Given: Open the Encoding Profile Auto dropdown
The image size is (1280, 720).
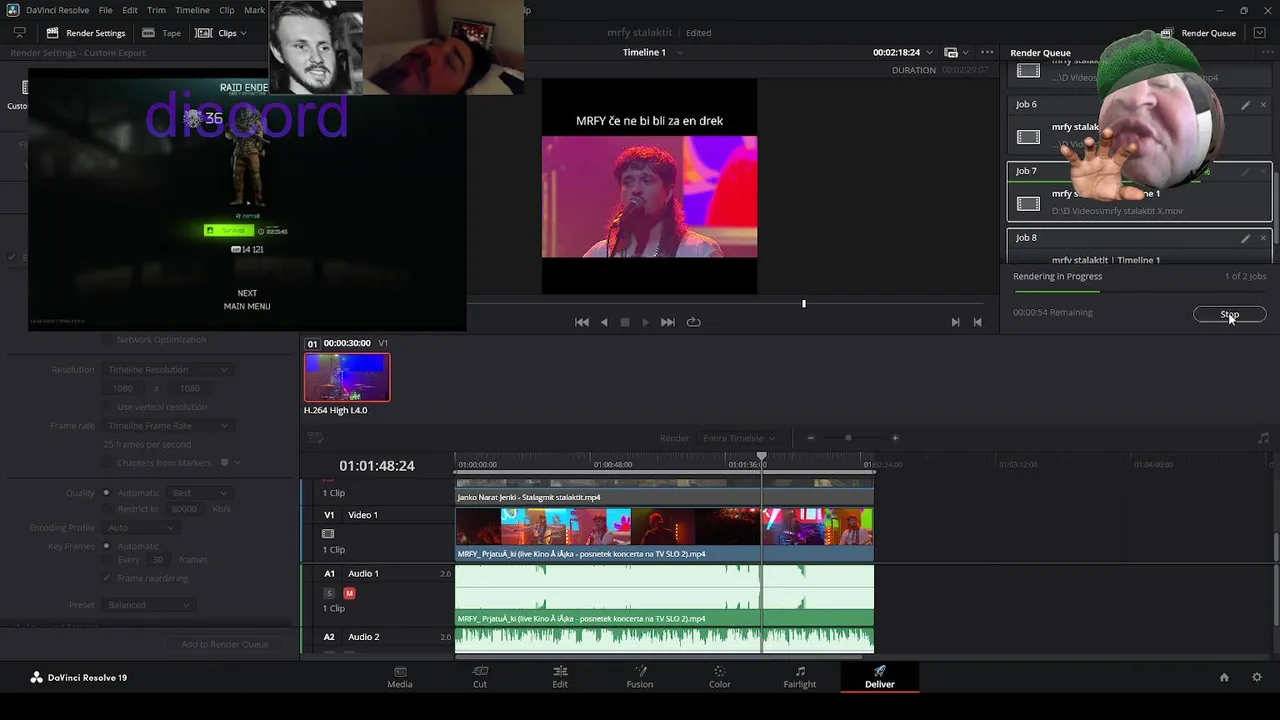Looking at the screenshot, I should (140, 527).
